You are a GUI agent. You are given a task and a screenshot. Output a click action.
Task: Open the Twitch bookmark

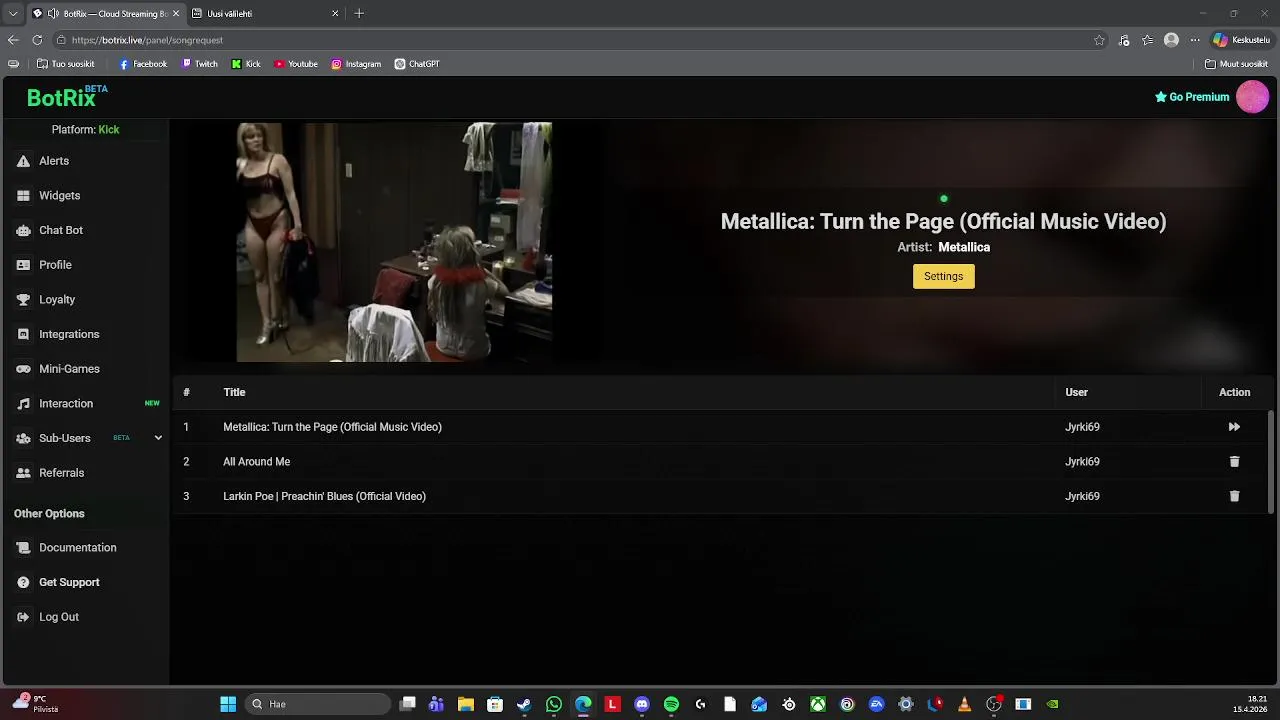199,64
